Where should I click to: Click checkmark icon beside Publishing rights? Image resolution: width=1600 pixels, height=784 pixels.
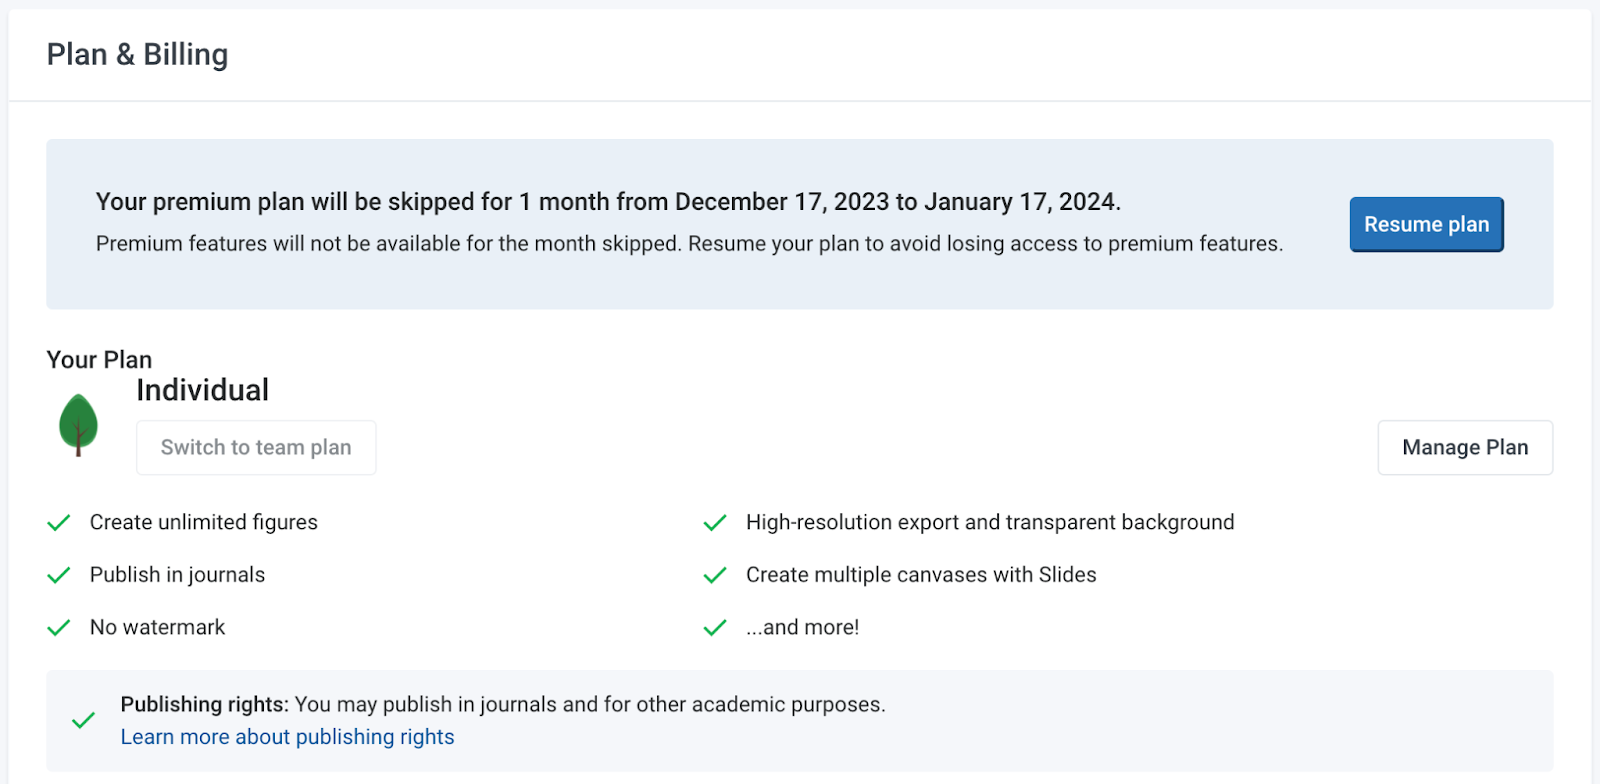coord(84,720)
